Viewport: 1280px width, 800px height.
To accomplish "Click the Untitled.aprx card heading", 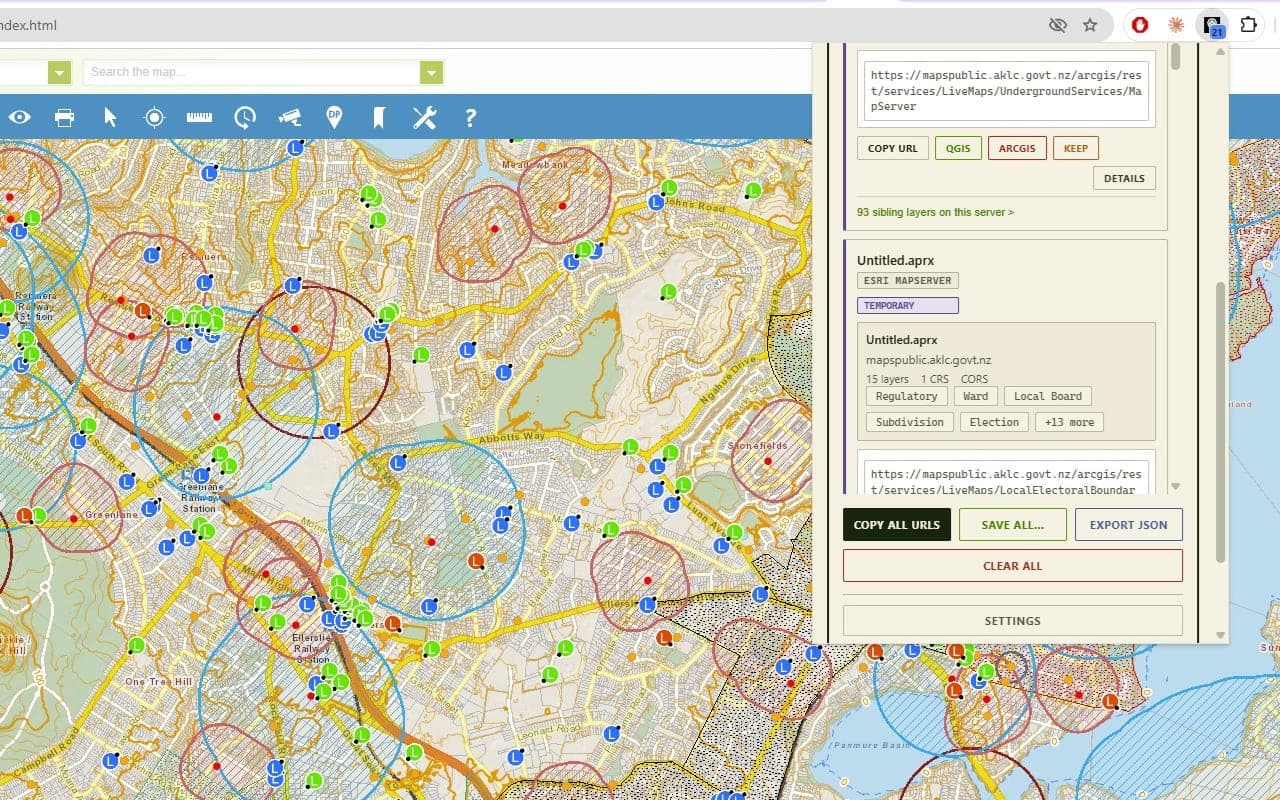I will click(895, 261).
